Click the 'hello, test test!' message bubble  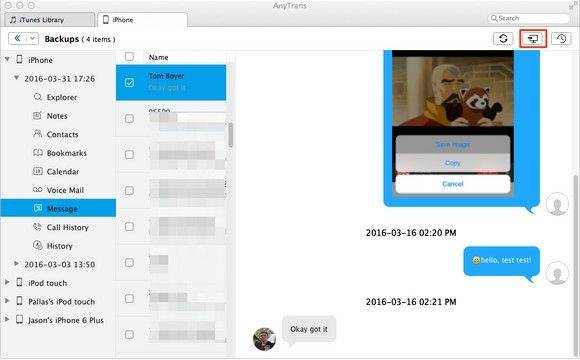502,260
